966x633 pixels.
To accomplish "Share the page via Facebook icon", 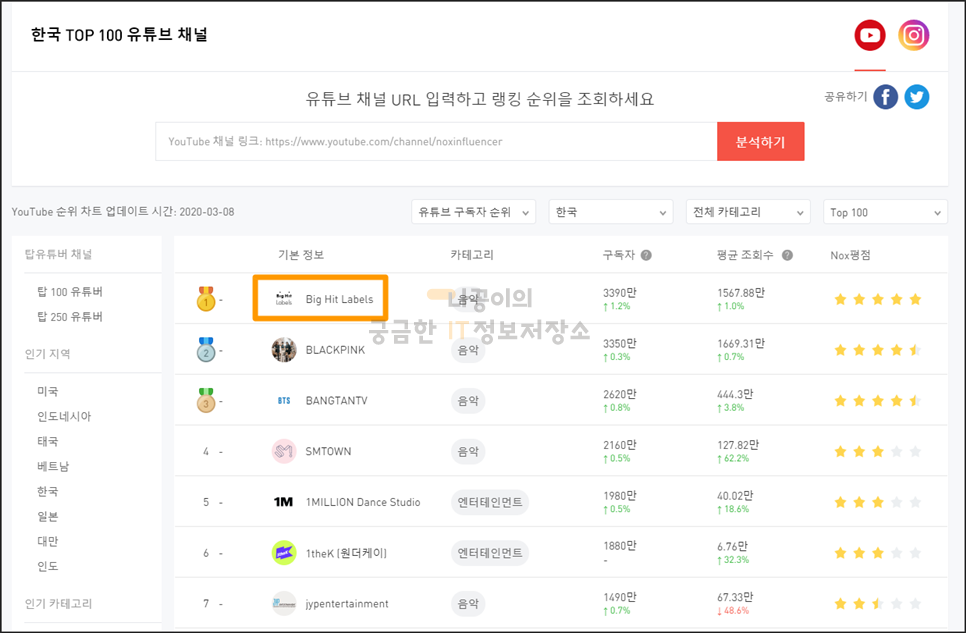I will [885, 97].
